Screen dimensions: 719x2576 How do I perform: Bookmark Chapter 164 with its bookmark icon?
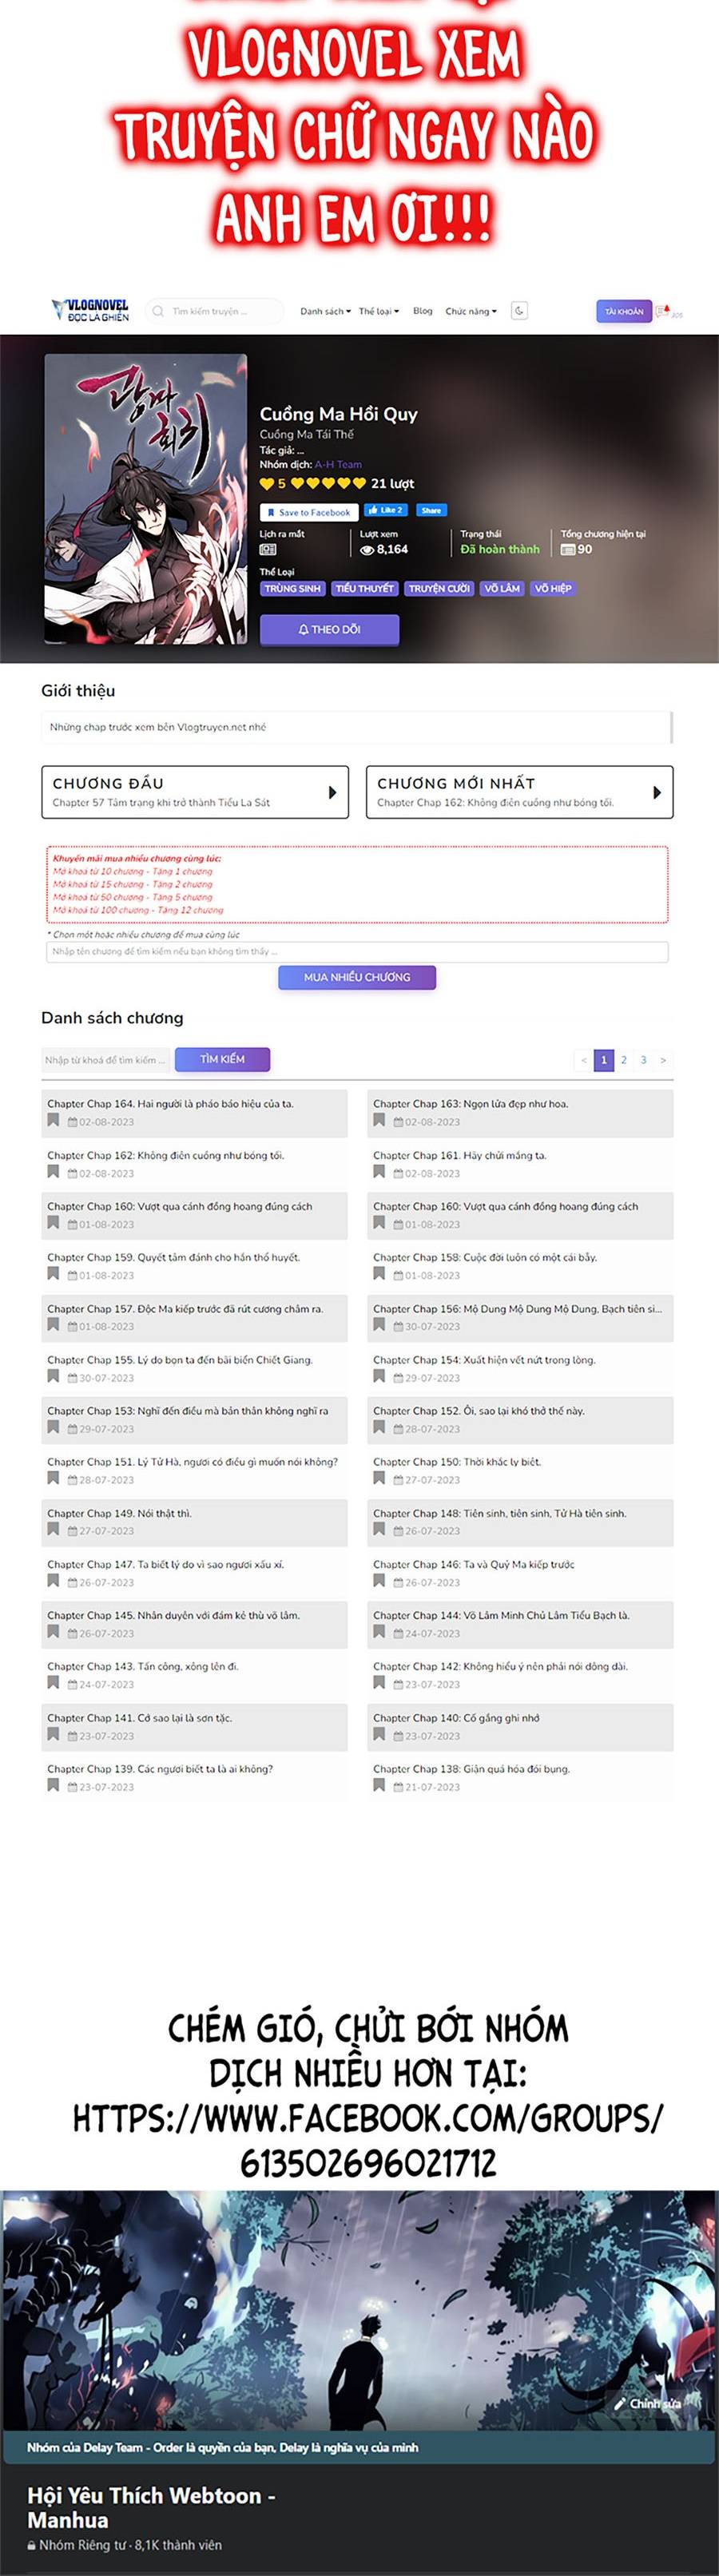[x=53, y=1120]
